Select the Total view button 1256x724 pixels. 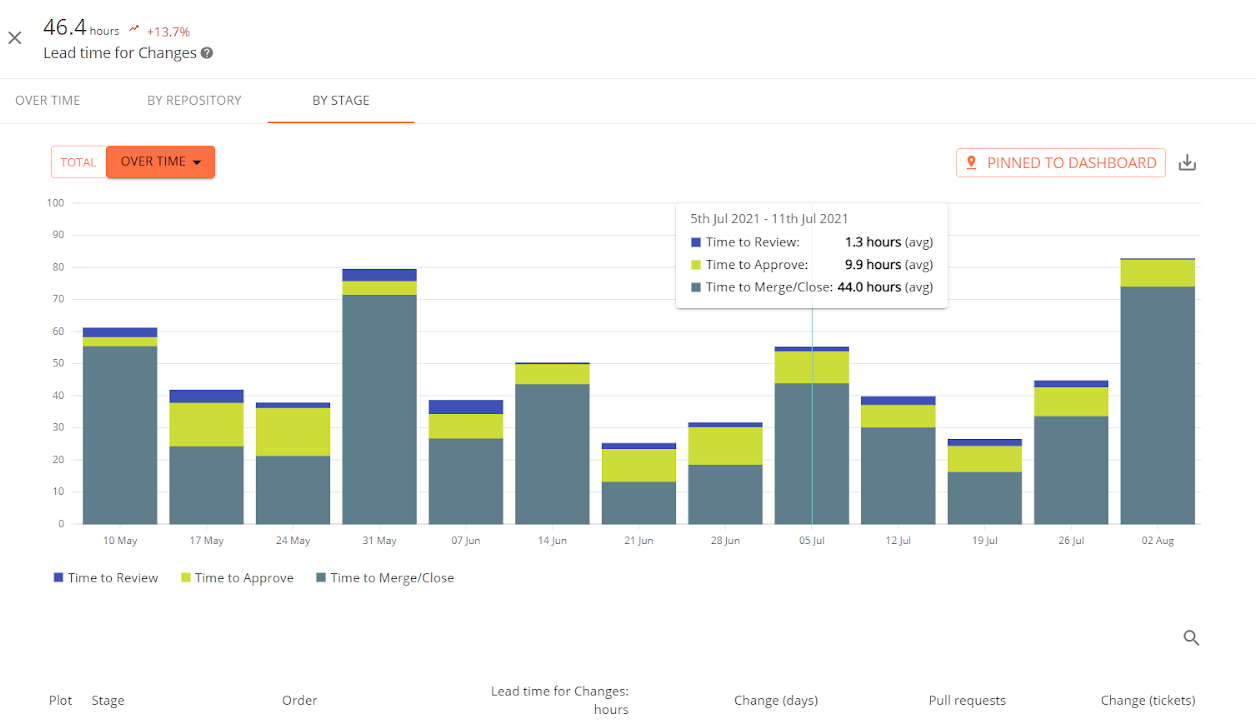pyautogui.click(x=78, y=161)
